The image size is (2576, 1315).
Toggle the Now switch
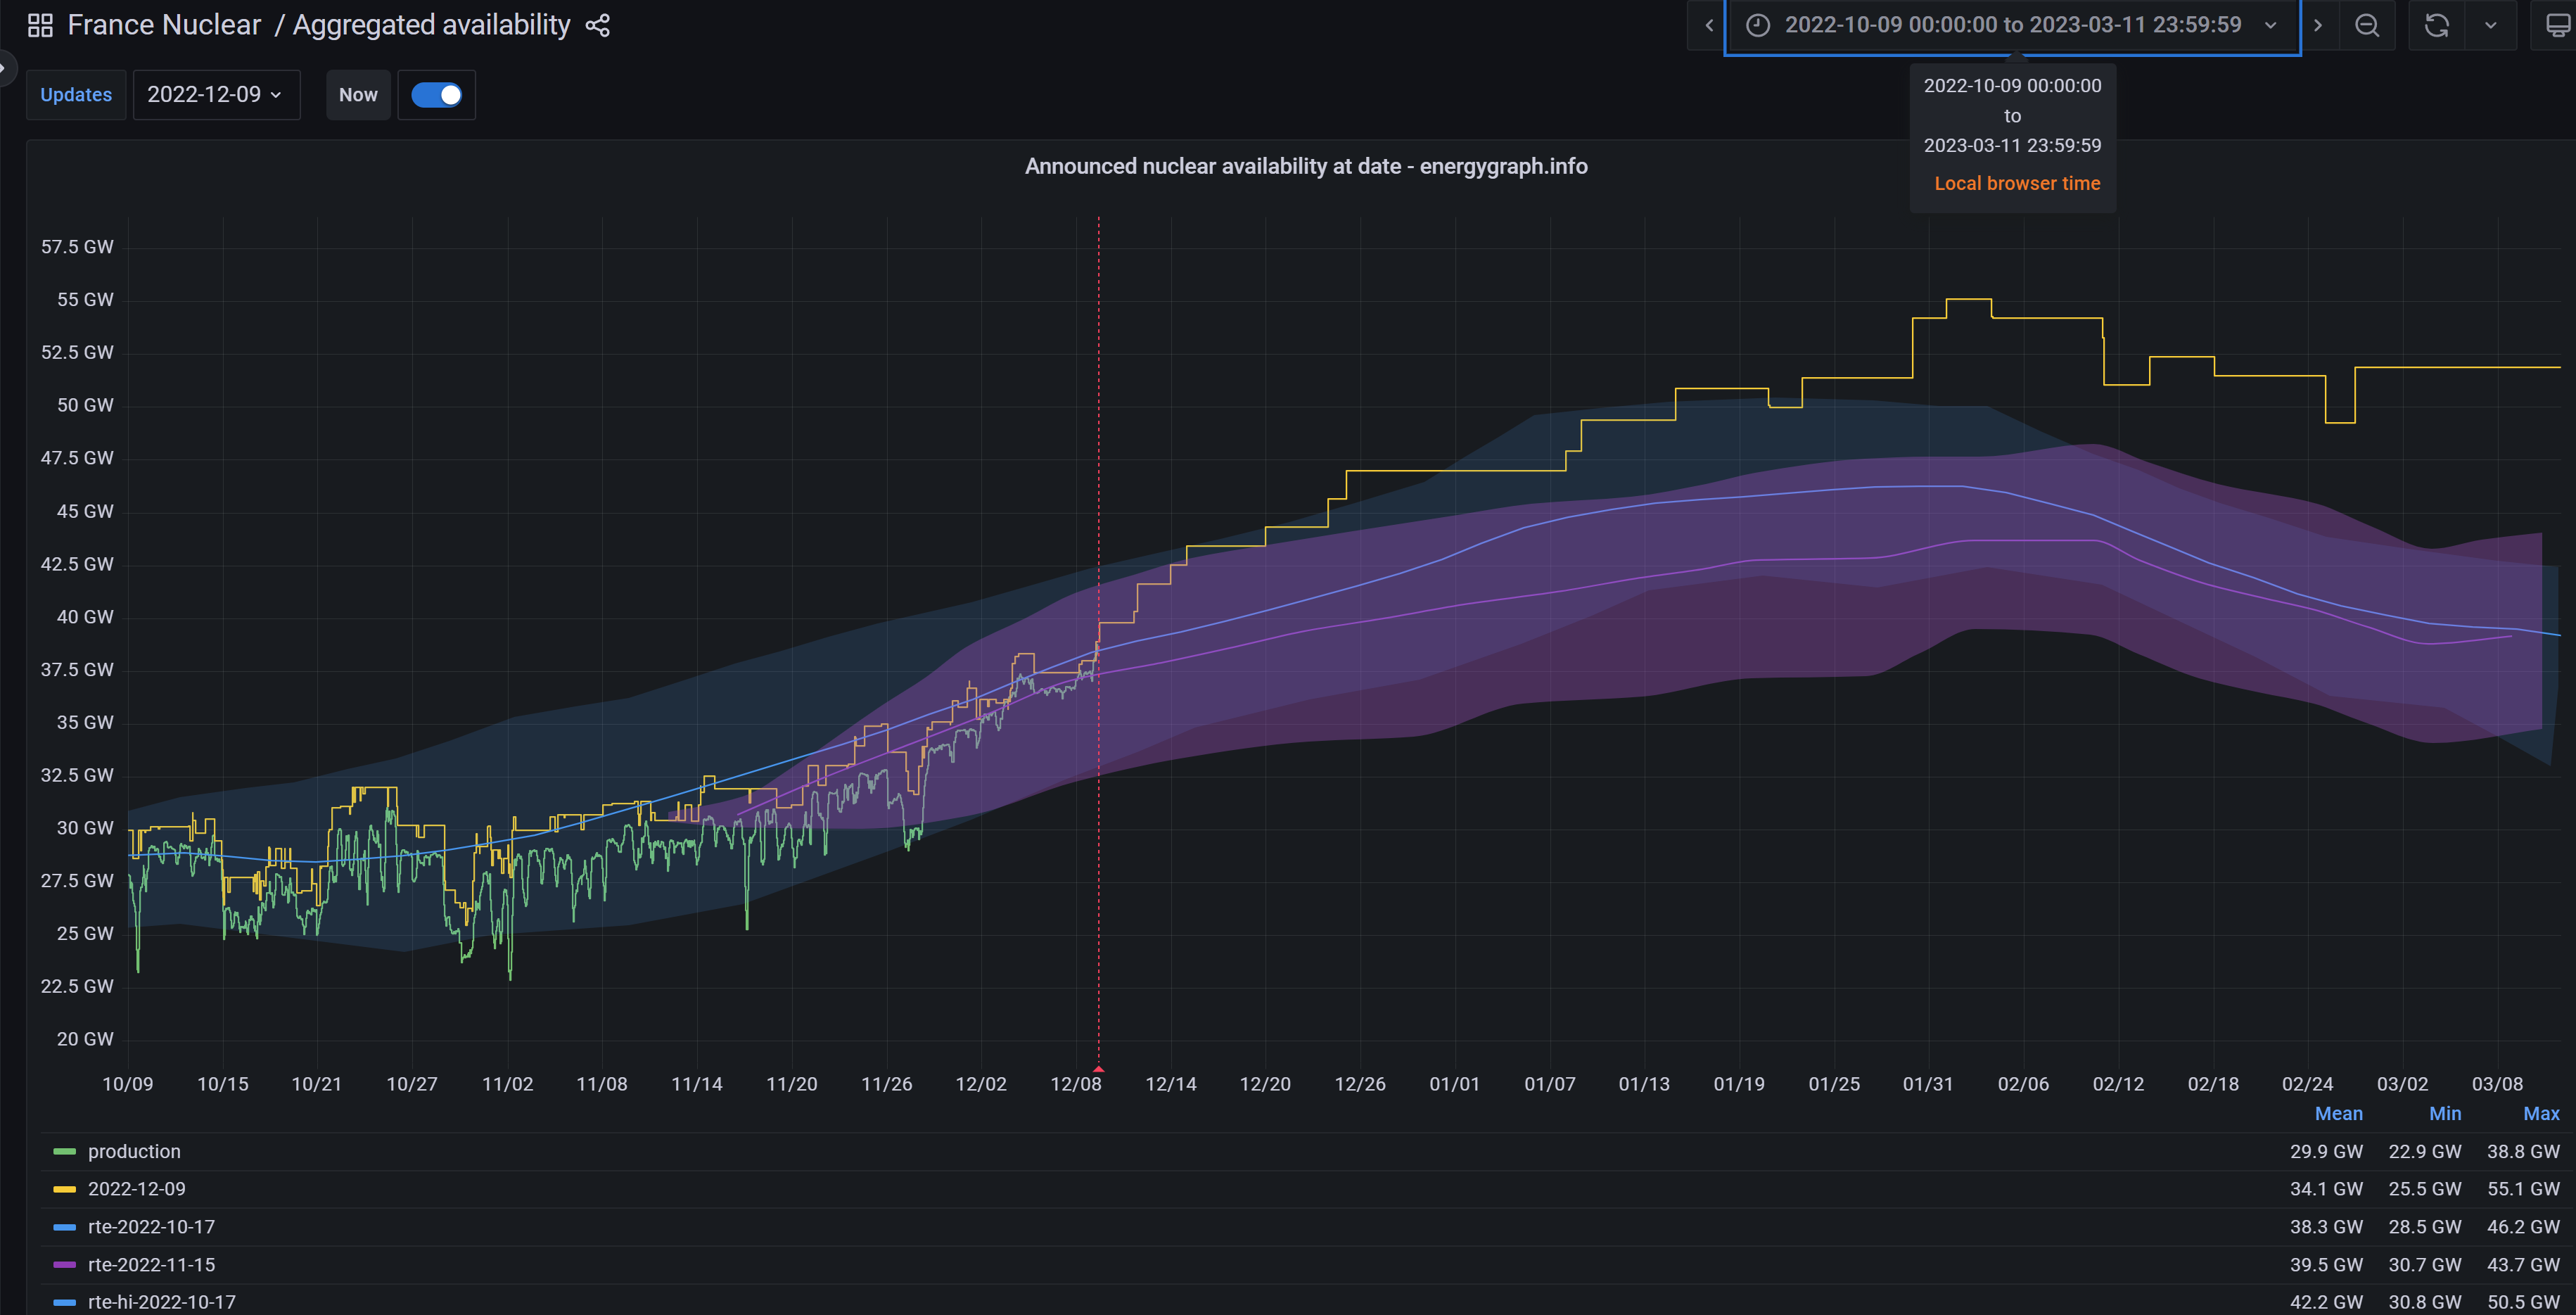pos(436,95)
